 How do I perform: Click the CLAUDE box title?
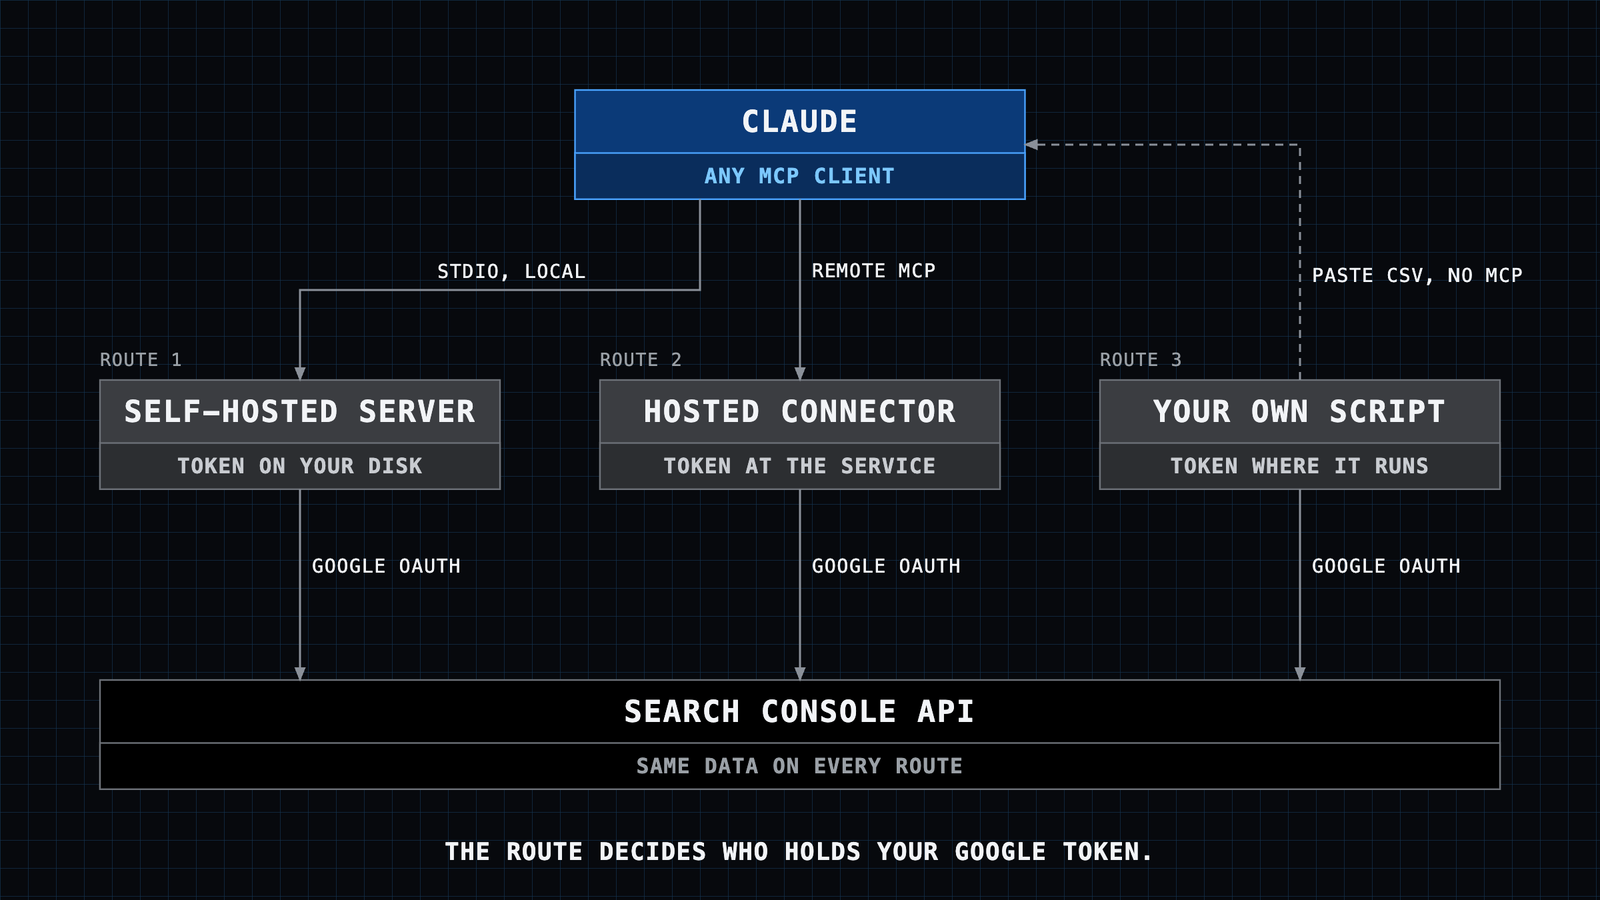tap(799, 122)
